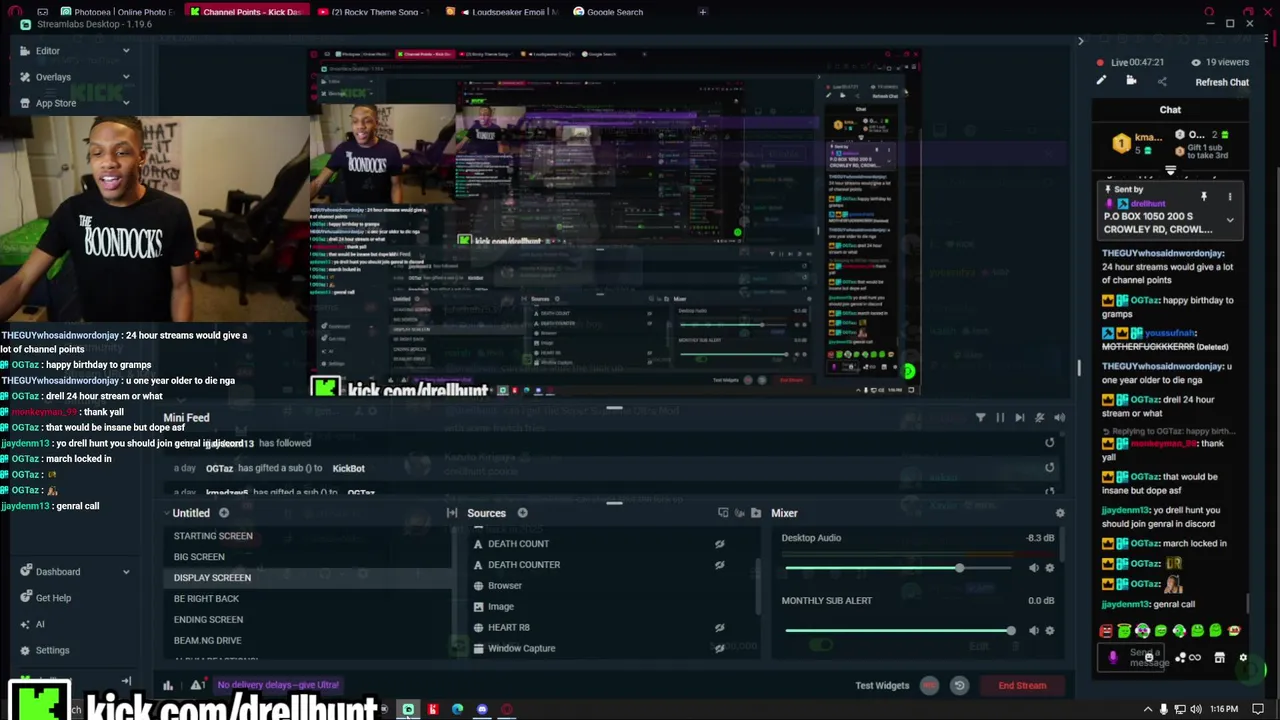Click the share icon in the chat header
This screenshot has height=720, width=1280.
[1162, 82]
